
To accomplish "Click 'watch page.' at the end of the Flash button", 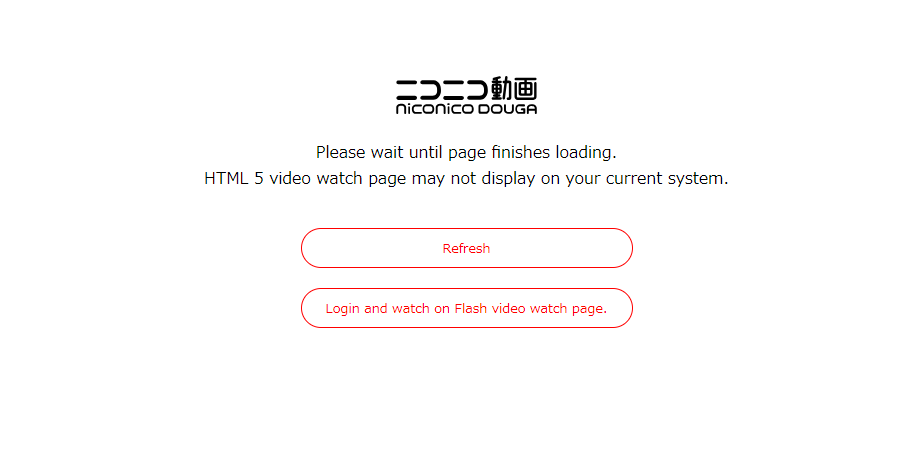I will (568, 309).
